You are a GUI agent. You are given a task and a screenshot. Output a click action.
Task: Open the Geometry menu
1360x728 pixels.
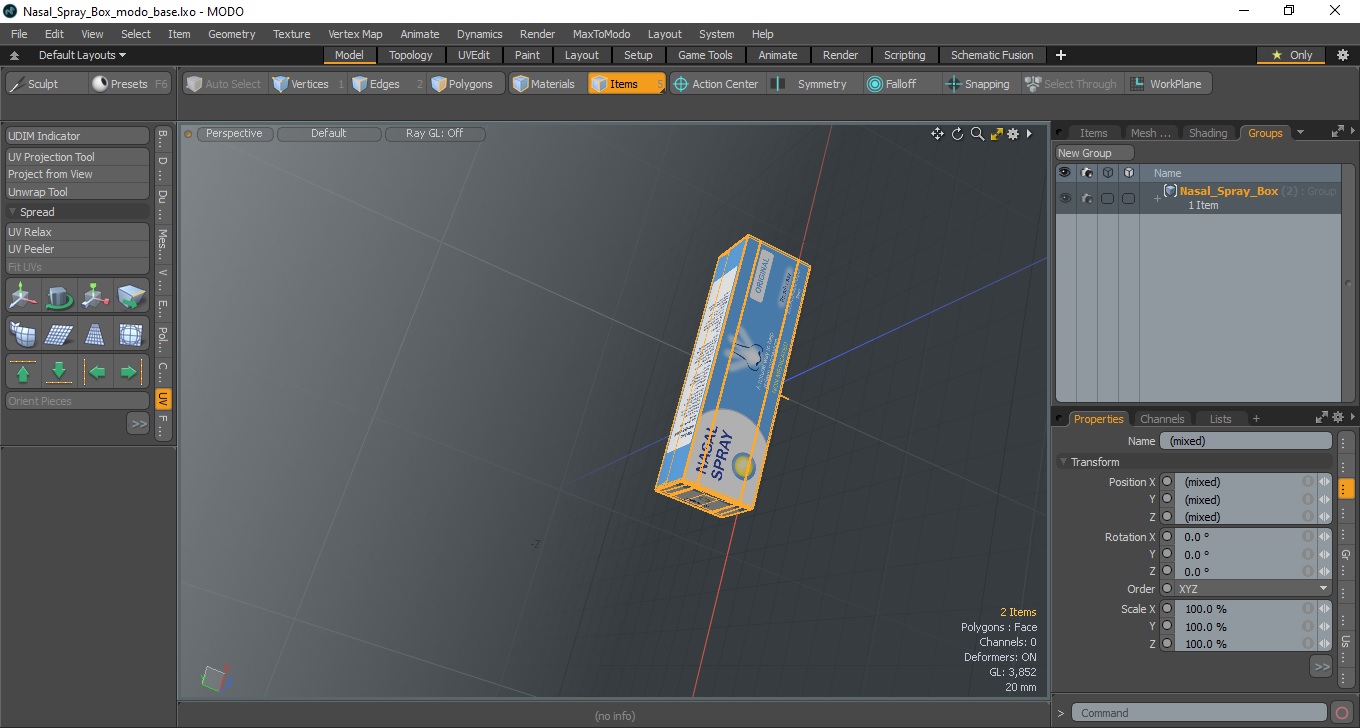pos(231,34)
